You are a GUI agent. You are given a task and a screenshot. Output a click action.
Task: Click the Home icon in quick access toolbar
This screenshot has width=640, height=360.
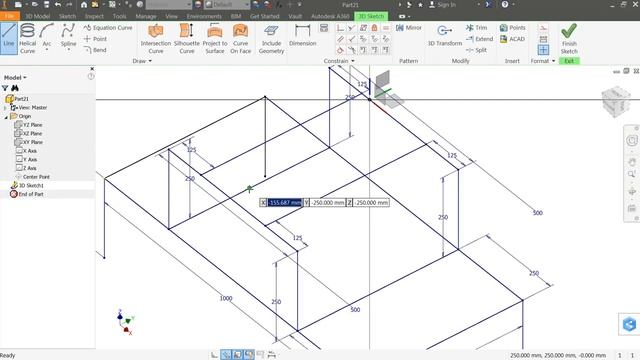click(84, 4)
